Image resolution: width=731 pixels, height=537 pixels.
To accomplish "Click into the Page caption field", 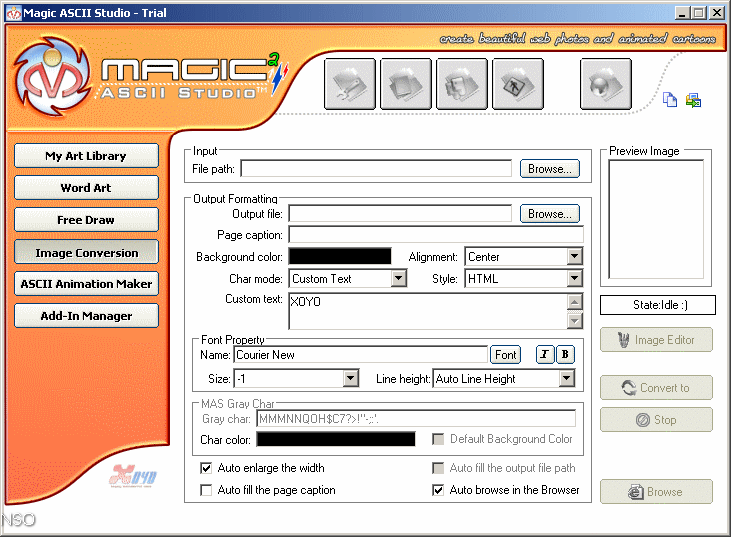I will pyautogui.click(x=436, y=234).
